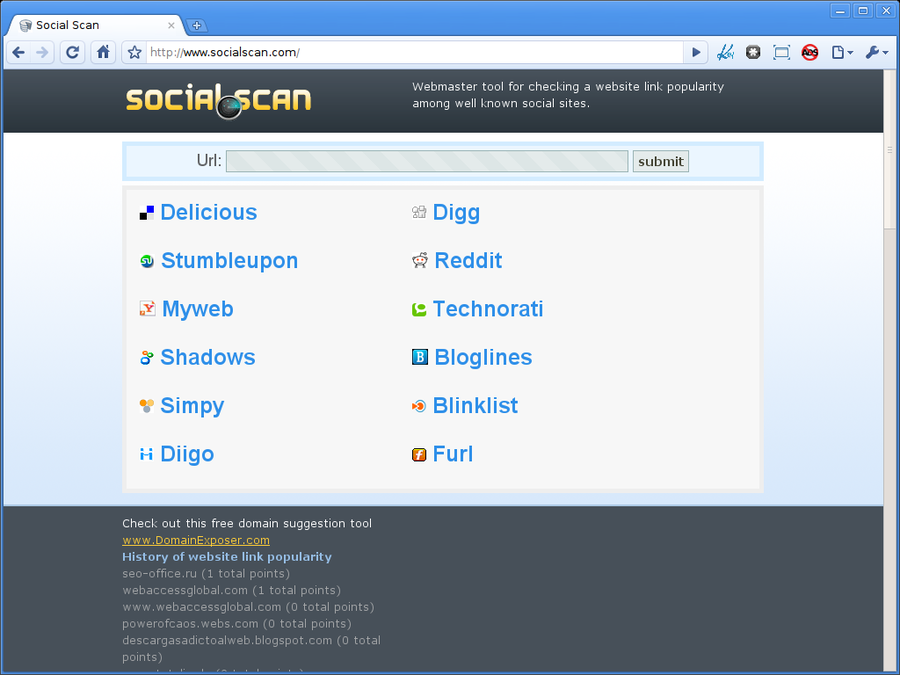The height and width of the screenshot is (675, 900).
Task: Click the Blinklist orange icon
Action: coord(419,406)
